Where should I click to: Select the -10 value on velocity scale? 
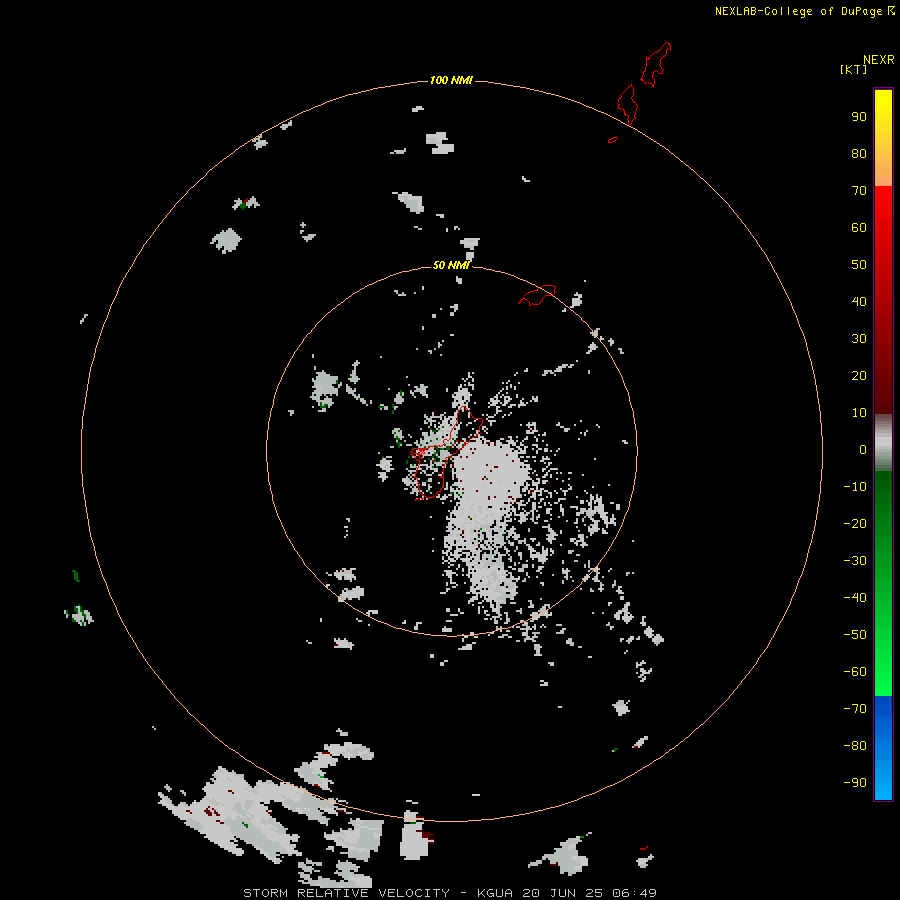[855, 487]
